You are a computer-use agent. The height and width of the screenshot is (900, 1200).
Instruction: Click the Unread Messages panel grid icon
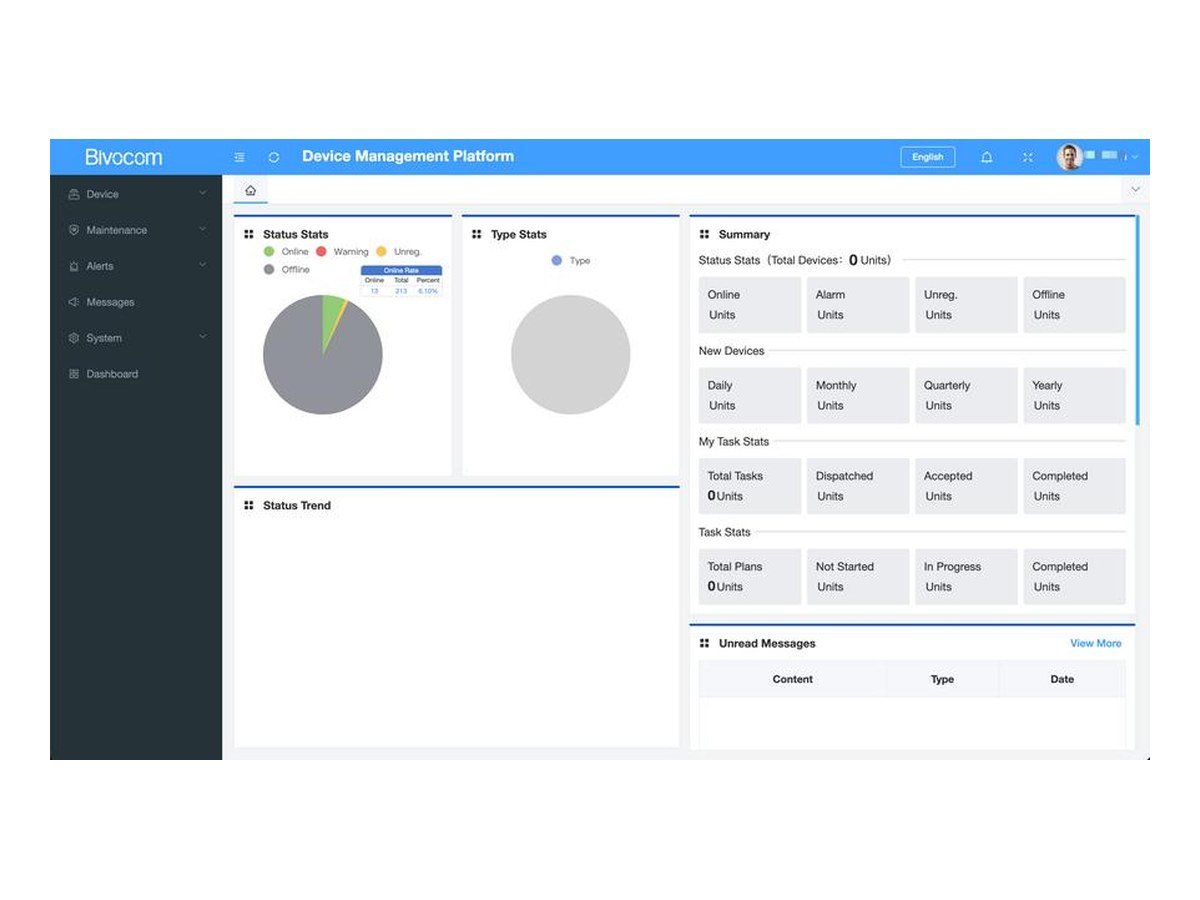(x=704, y=643)
